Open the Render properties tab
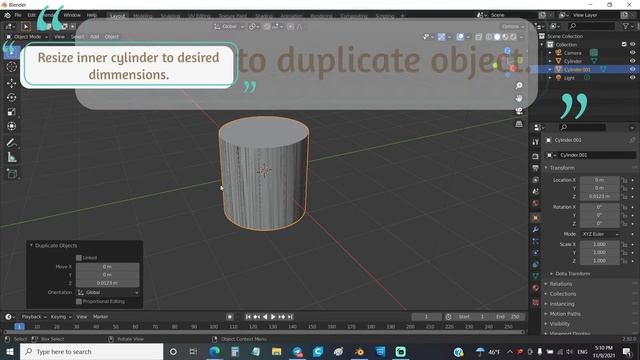This screenshot has width=640, height=360. tap(536, 156)
